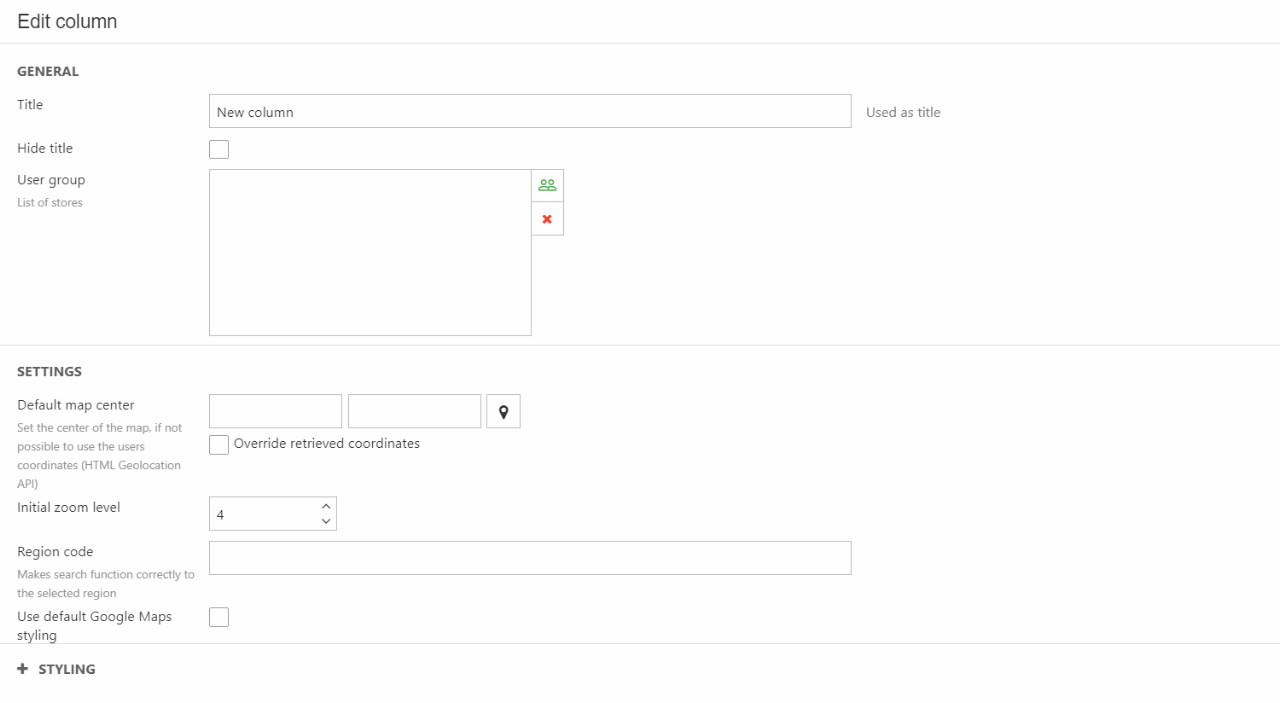The image size is (1280, 703).
Task: Expand the STYLING section header text
Action: pyautogui.click(x=67, y=669)
